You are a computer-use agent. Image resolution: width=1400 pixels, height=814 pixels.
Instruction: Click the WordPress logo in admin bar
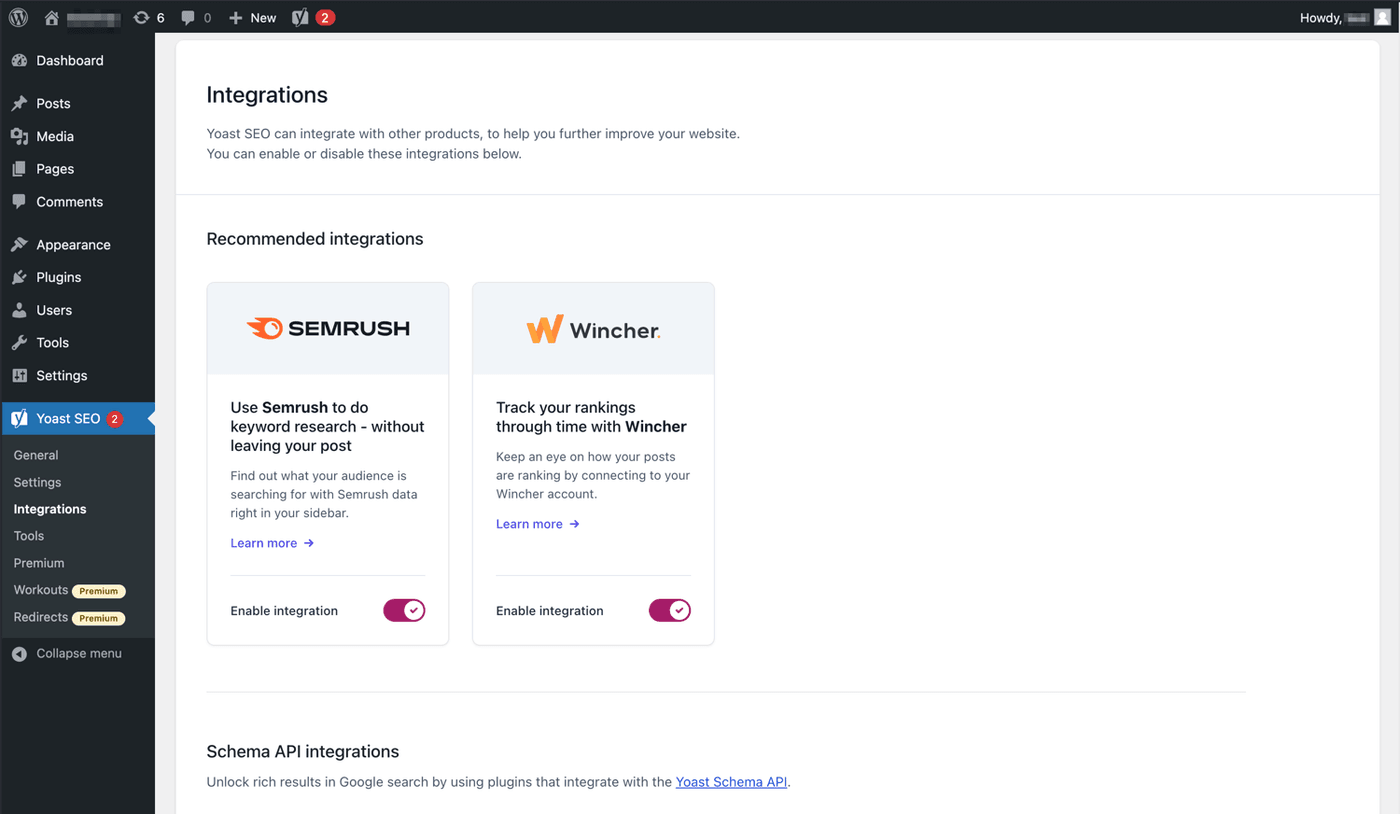(x=18, y=17)
